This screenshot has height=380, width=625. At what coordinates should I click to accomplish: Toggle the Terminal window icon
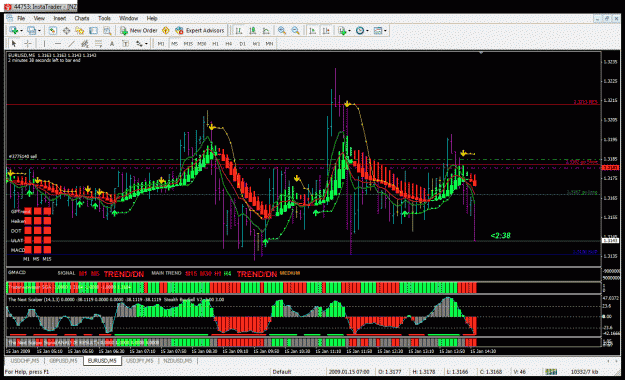coord(93,30)
